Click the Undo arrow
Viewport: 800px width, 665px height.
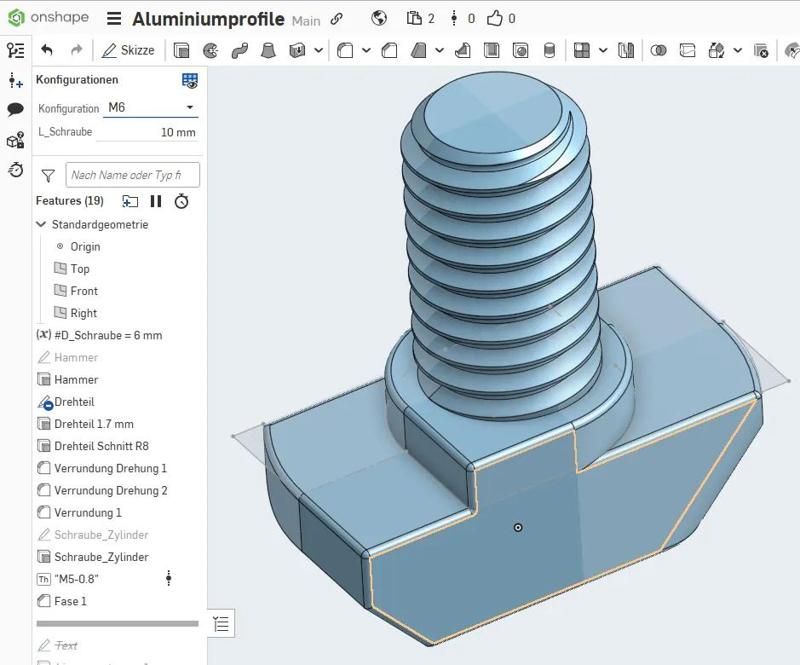(47, 50)
